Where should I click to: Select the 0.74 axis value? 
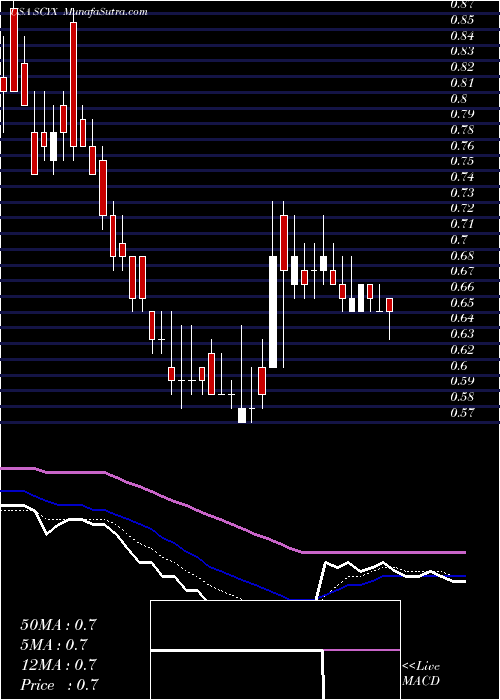(x=461, y=177)
